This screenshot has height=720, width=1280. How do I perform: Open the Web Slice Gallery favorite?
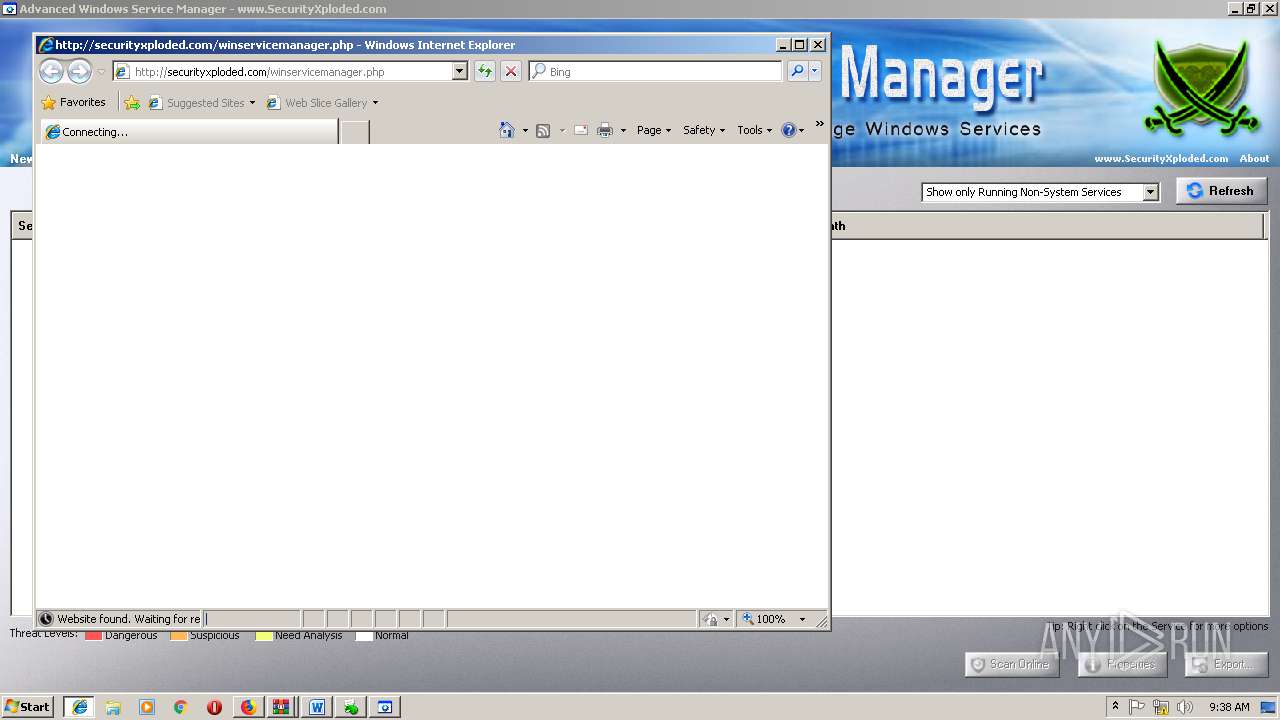322,102
